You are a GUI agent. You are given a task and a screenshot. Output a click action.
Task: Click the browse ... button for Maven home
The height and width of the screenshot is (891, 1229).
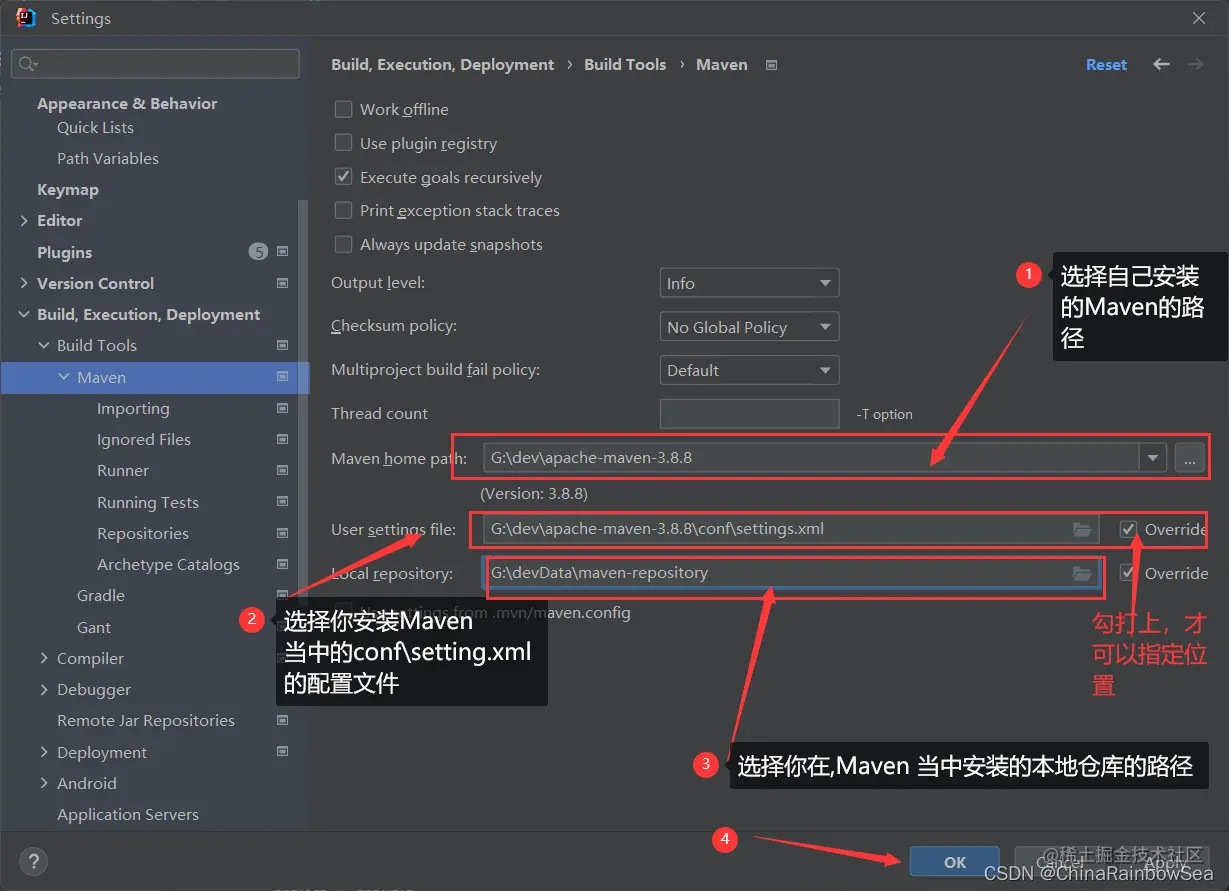(1190, 458)
